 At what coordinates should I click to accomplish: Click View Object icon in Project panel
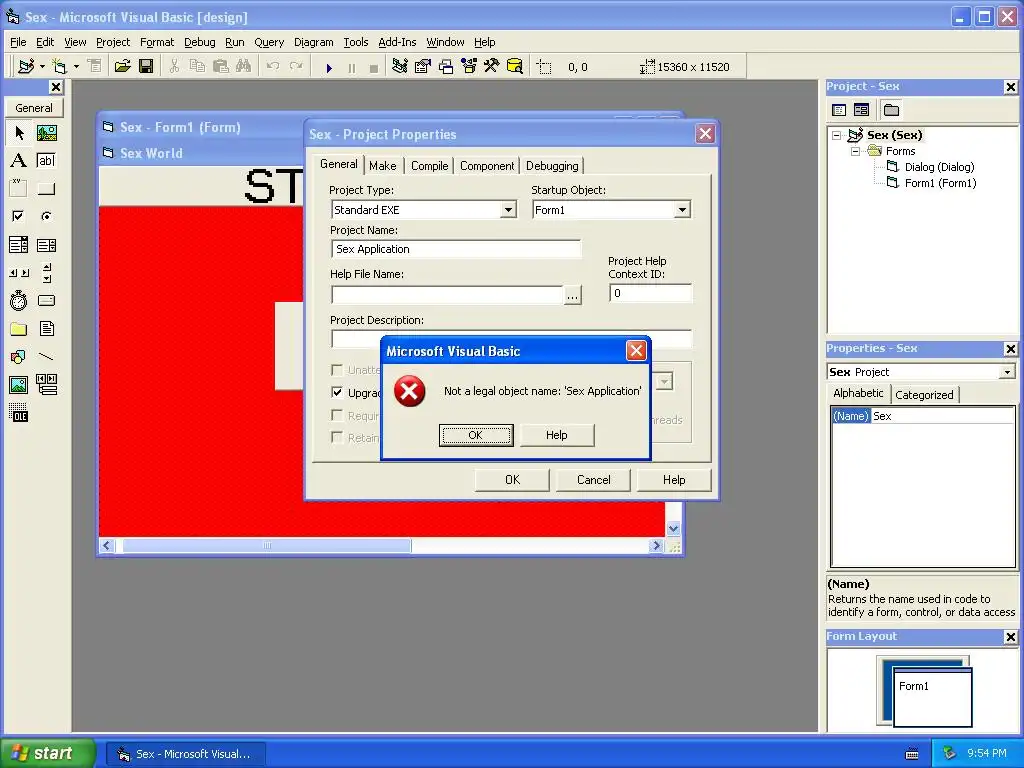pos(861,110)
